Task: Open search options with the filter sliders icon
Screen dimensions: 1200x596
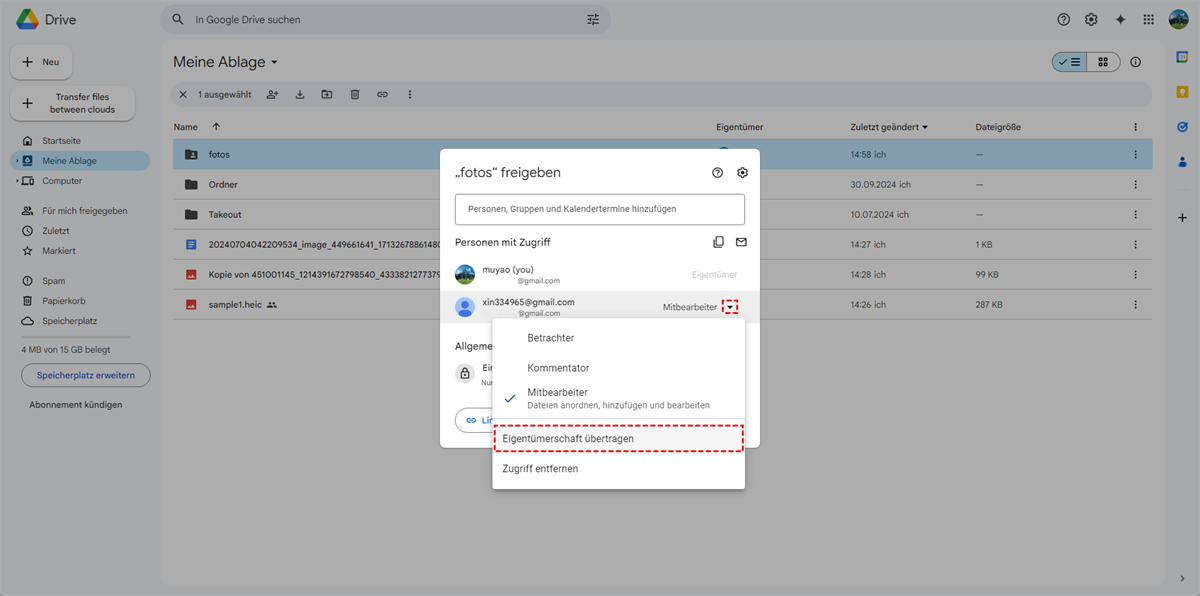Action: pos(592,19)
